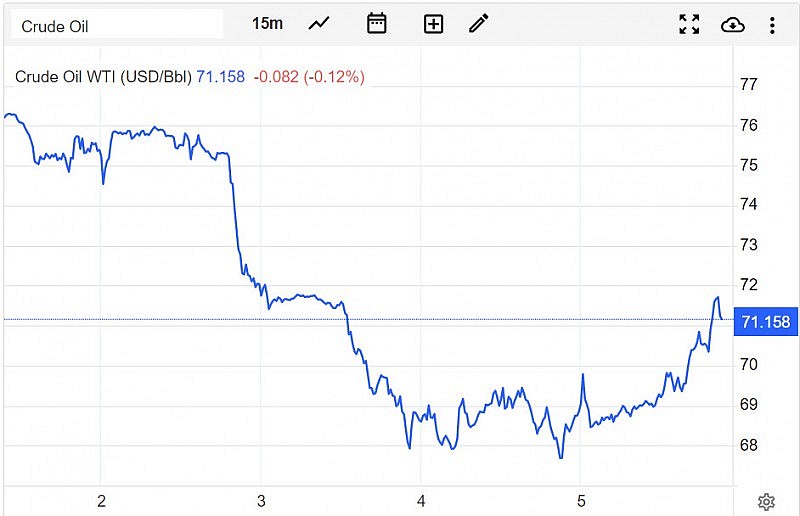Click the date label 4 on time axis
Image resolution: width=800 pixels, height=516 pixels.
tap(422, 500)
